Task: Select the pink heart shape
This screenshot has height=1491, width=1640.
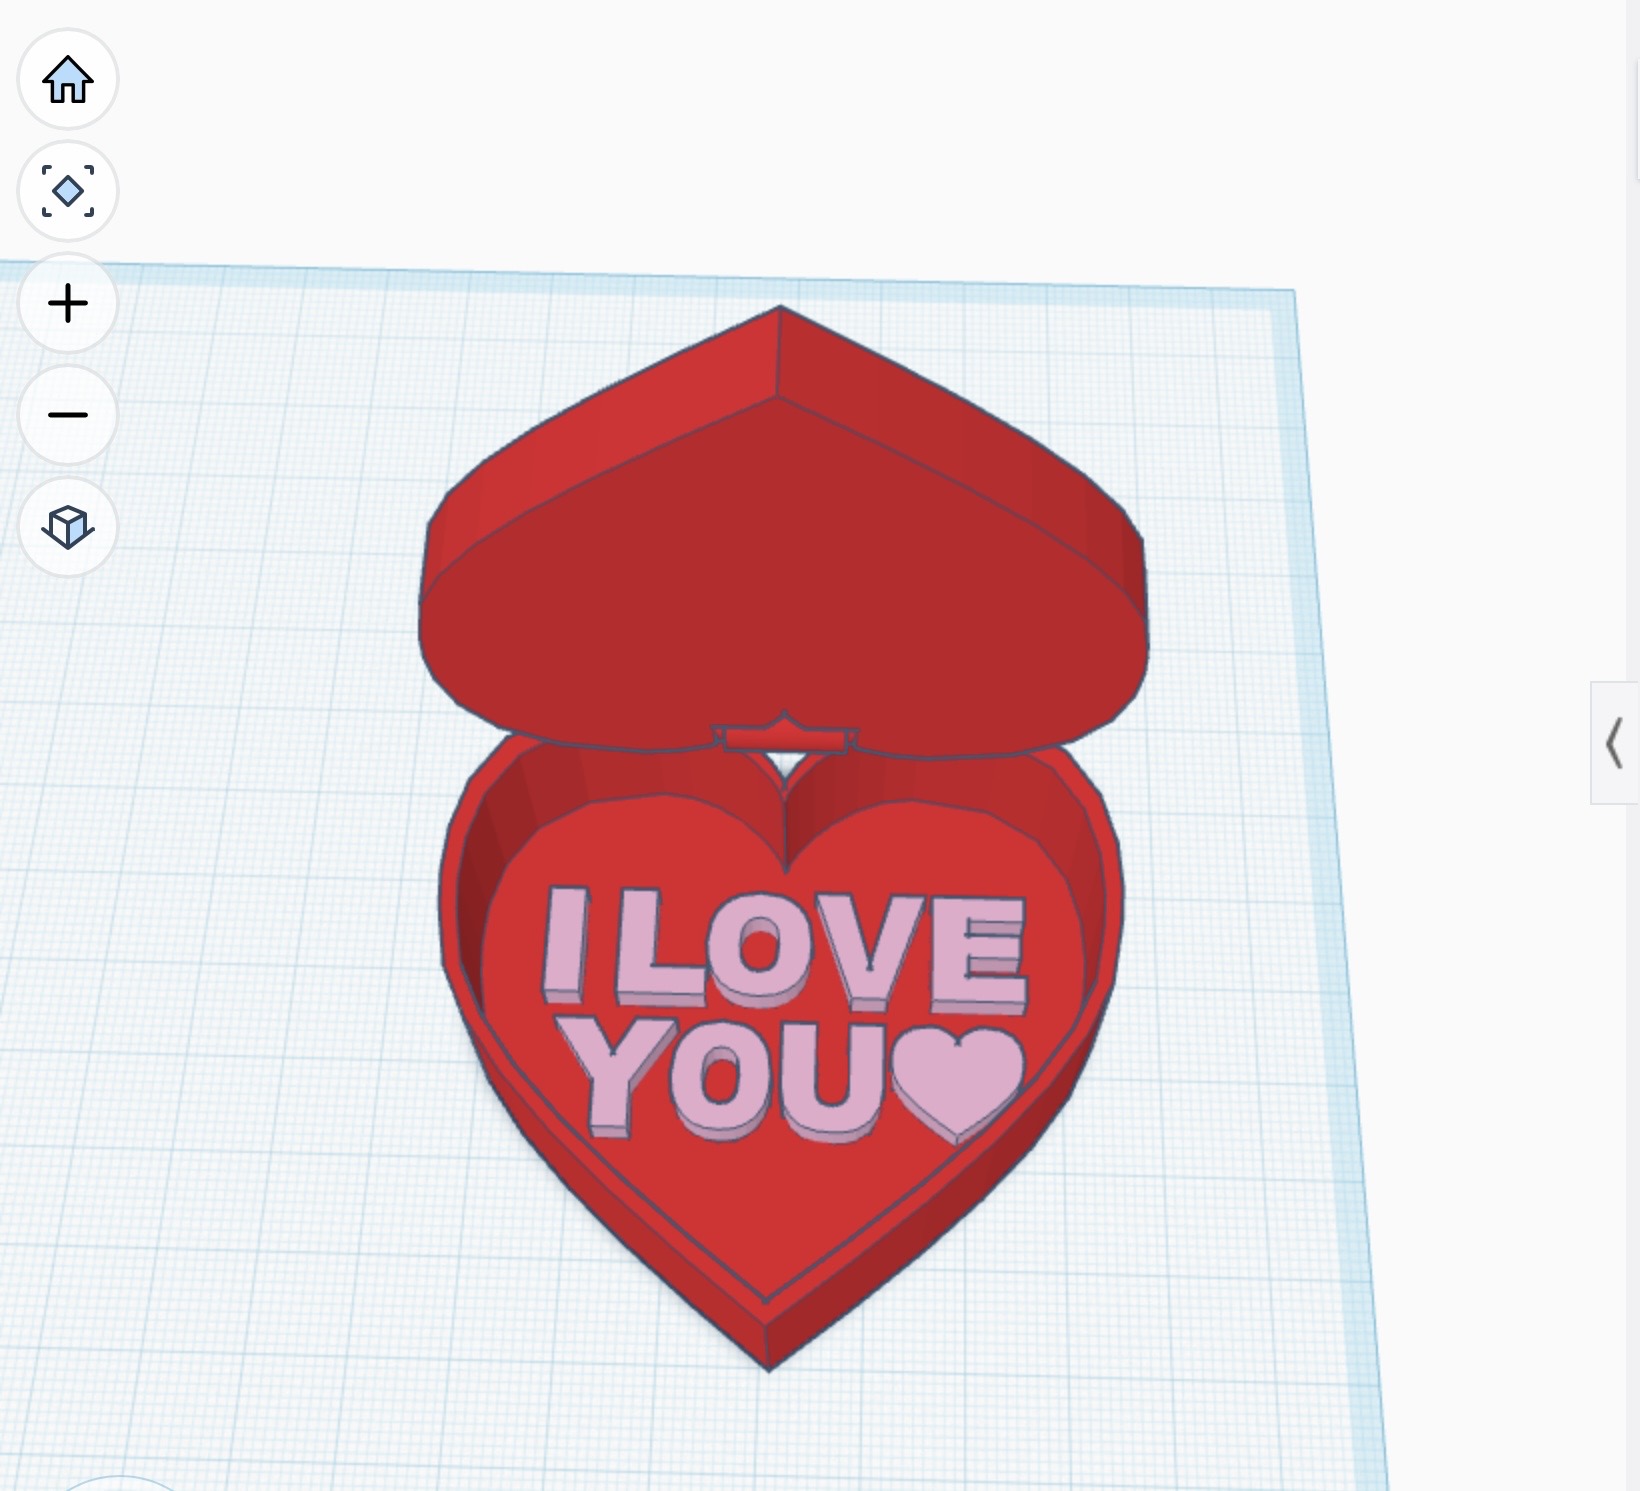Action: (958, 1085)
